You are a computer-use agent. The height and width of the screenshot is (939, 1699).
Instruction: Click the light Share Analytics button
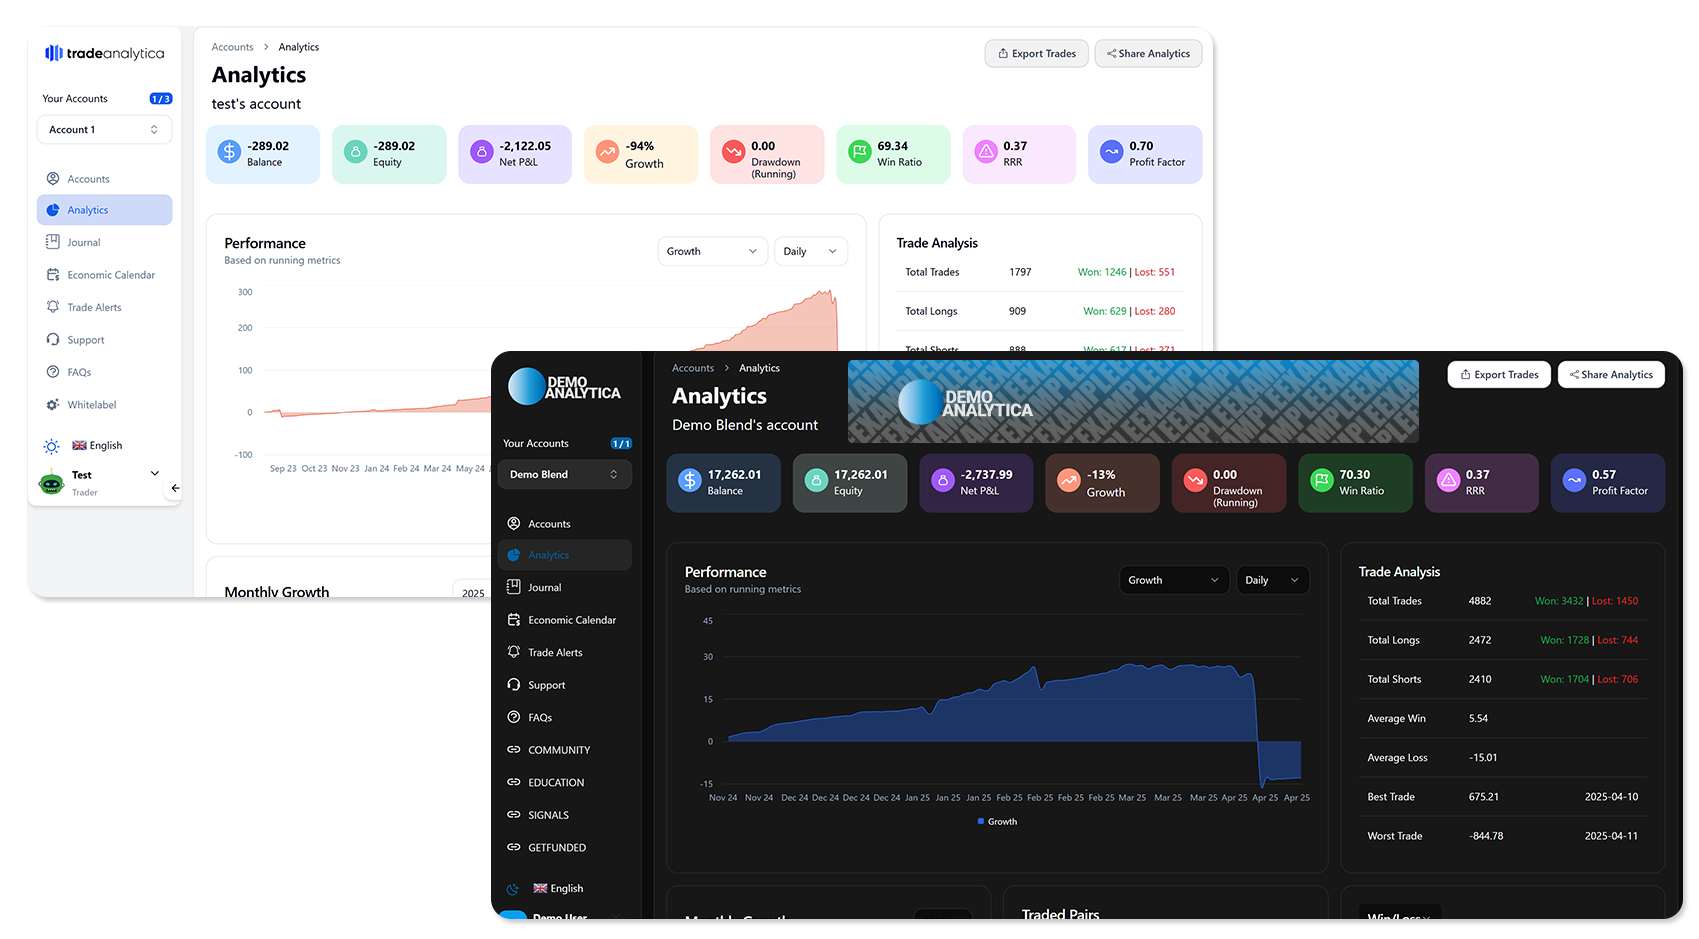pyautogui.click(x=1148, y=54)
